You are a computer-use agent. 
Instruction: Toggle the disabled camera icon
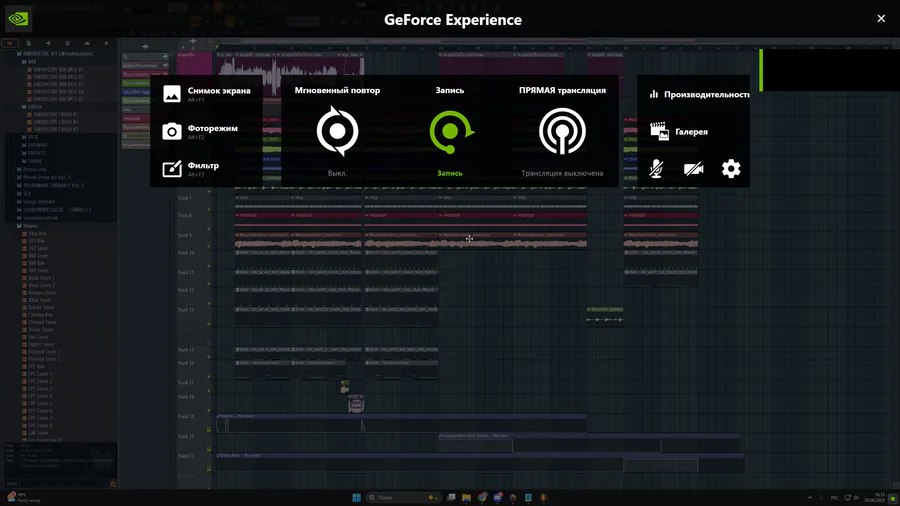click(693, 169)
